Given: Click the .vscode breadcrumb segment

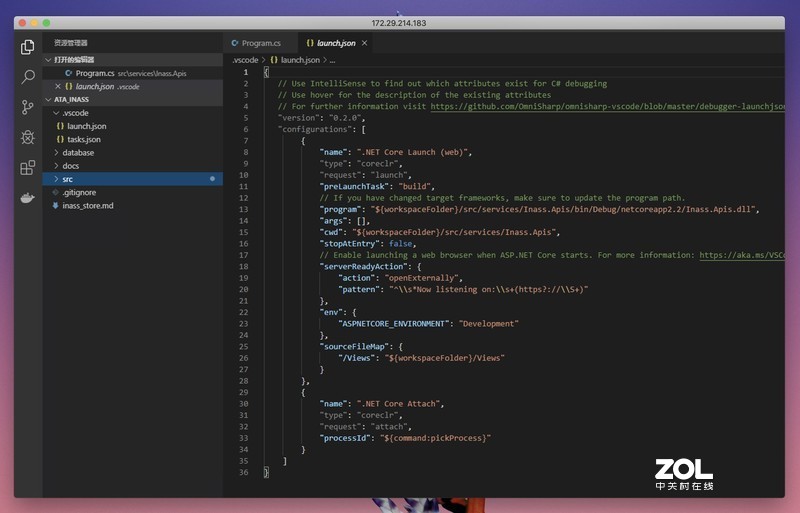Looking at the screenshot, I should point(246,60).
